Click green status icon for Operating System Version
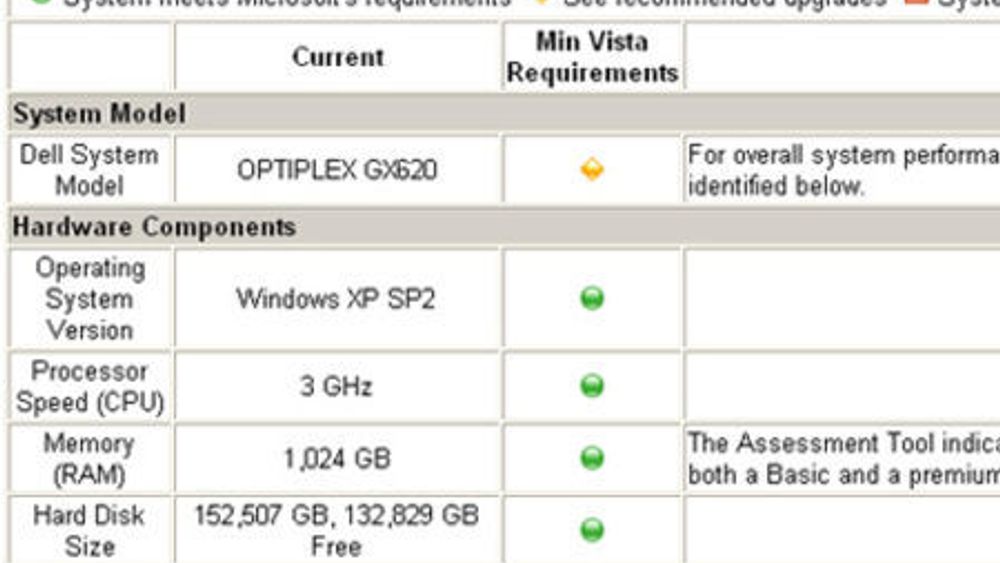Viewport: 1000px width, 563px height. pos(592,298)
